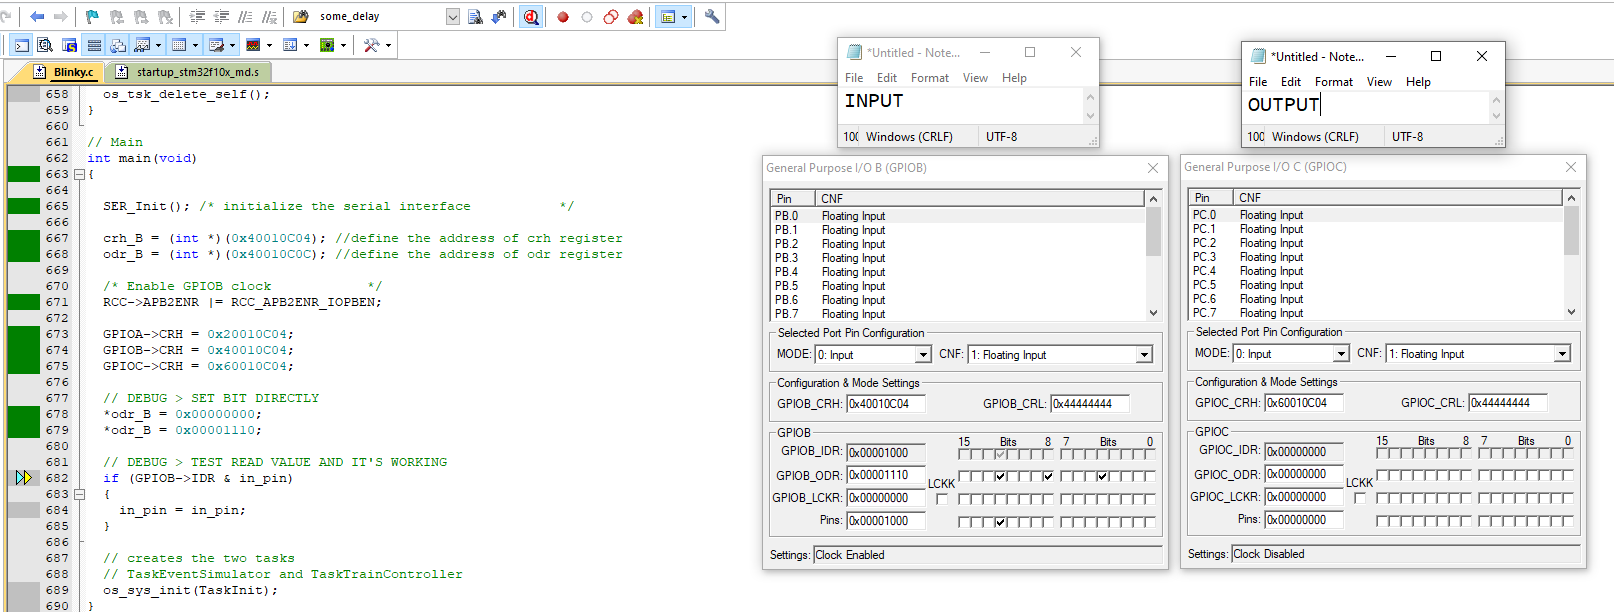Open the GPIOC CNF dropdown
The height and width of the screenshot is (612, 1614).
[x=1562, y=354]
